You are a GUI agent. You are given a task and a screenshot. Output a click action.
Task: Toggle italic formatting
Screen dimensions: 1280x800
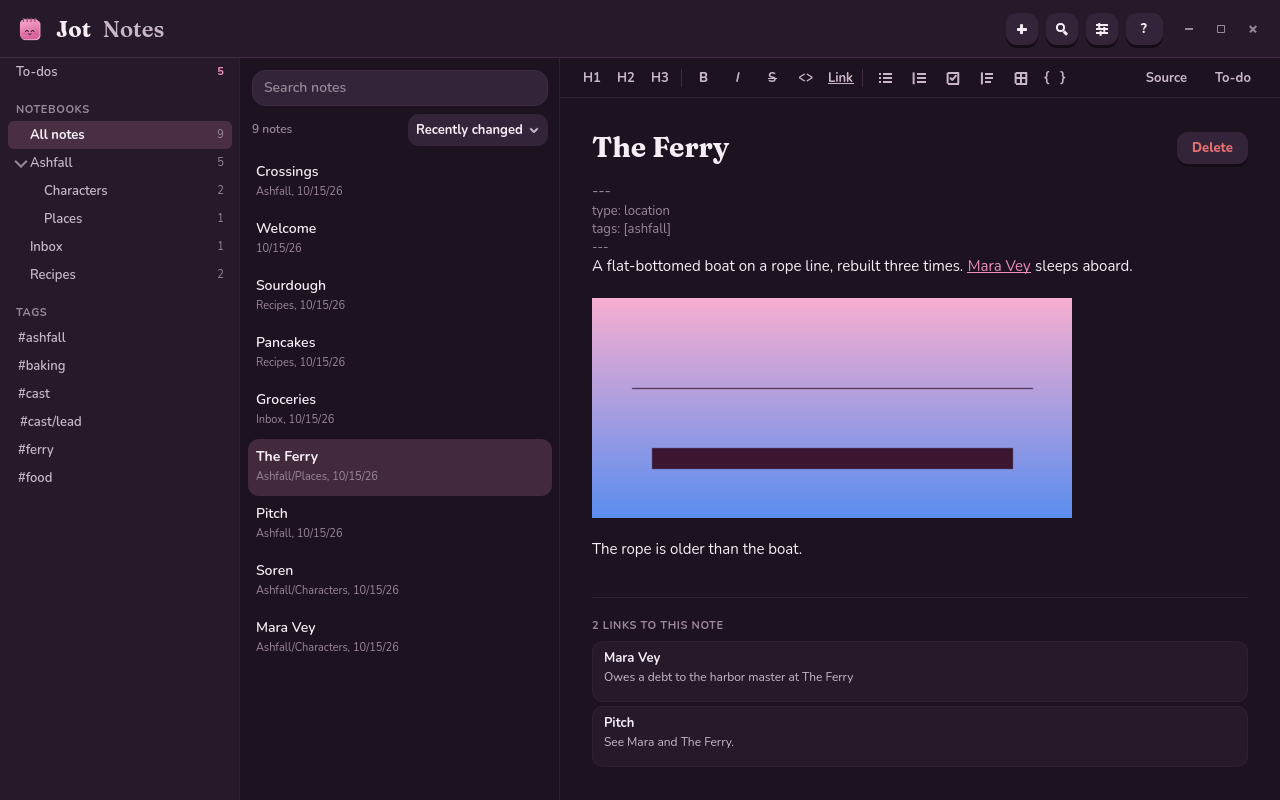point(737,77)
